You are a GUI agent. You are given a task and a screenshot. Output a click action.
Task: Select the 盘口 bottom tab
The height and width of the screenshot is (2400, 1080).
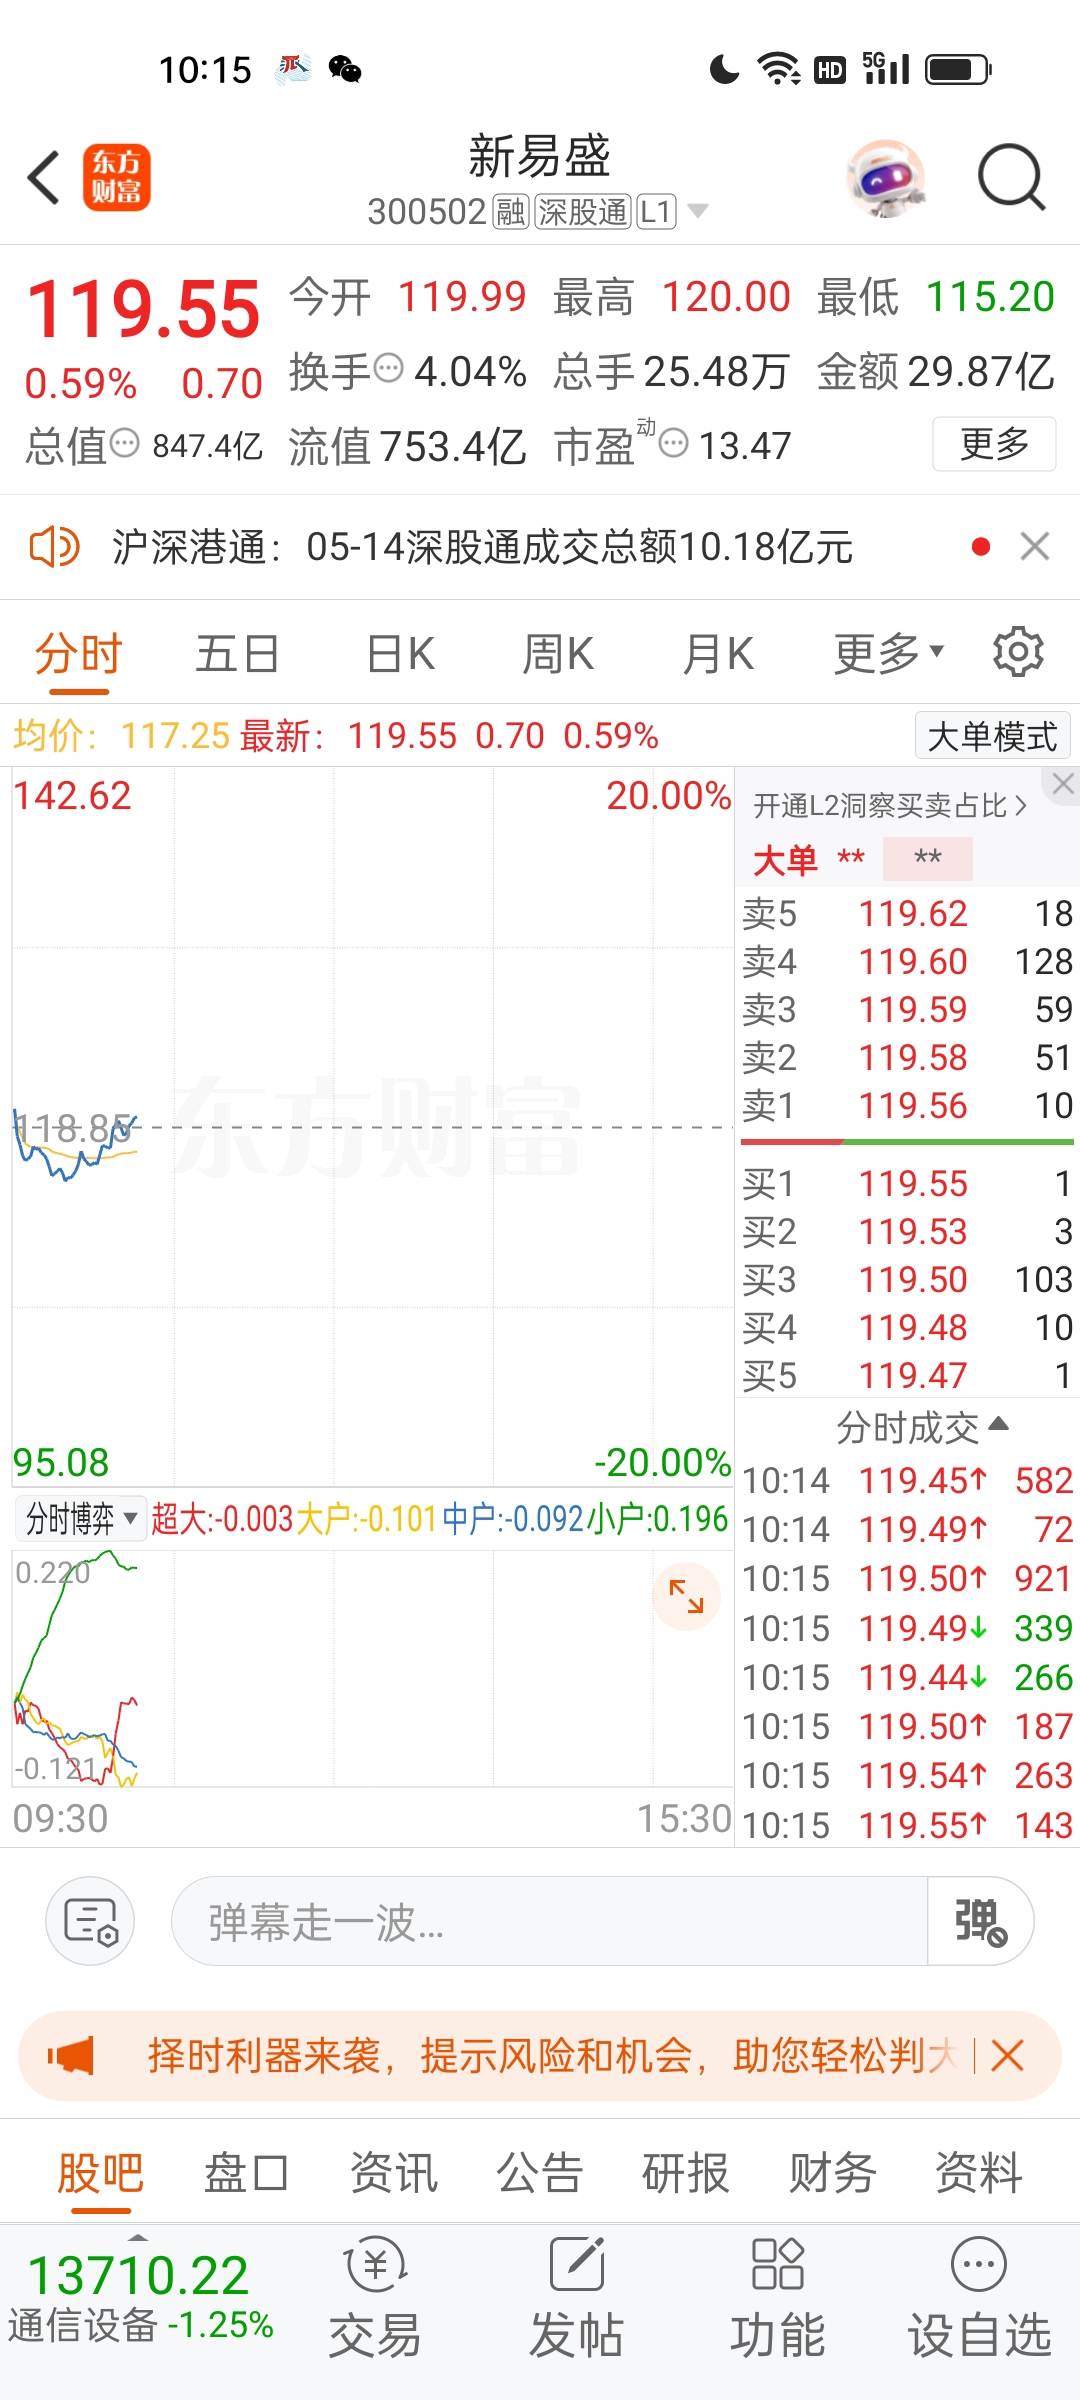click(246, 2173)
